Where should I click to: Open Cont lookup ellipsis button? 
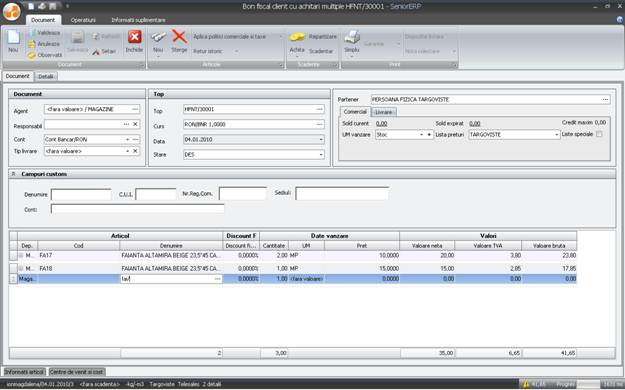(x=136, y=140)
